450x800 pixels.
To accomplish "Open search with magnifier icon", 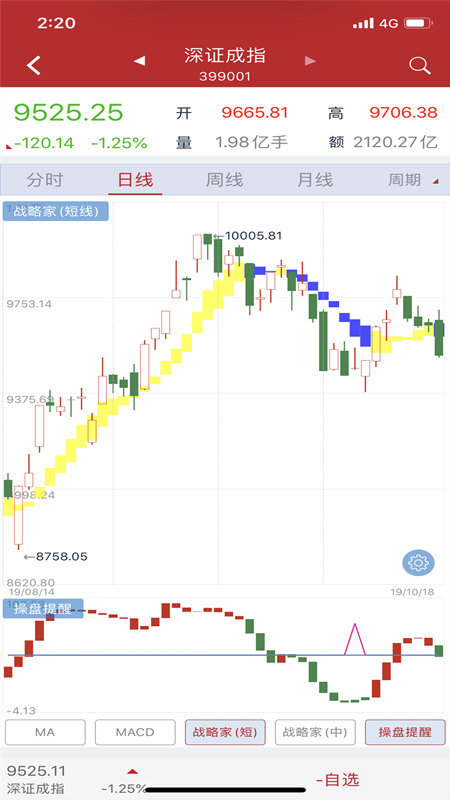I will pos(419,66).
